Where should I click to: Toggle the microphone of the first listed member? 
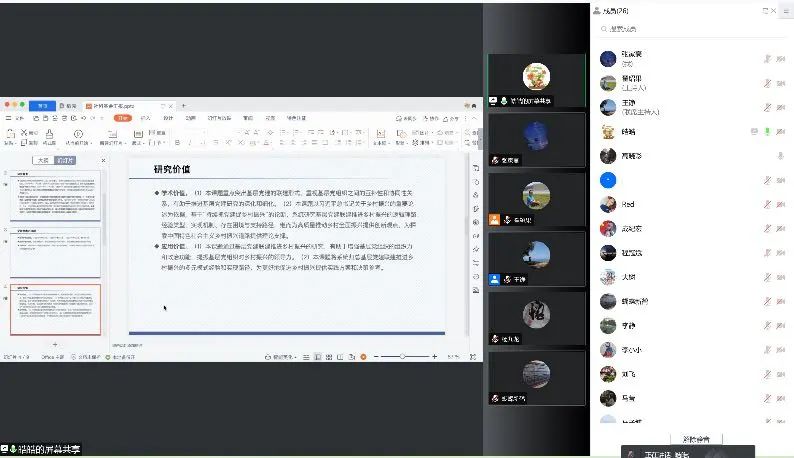[767, 59]
